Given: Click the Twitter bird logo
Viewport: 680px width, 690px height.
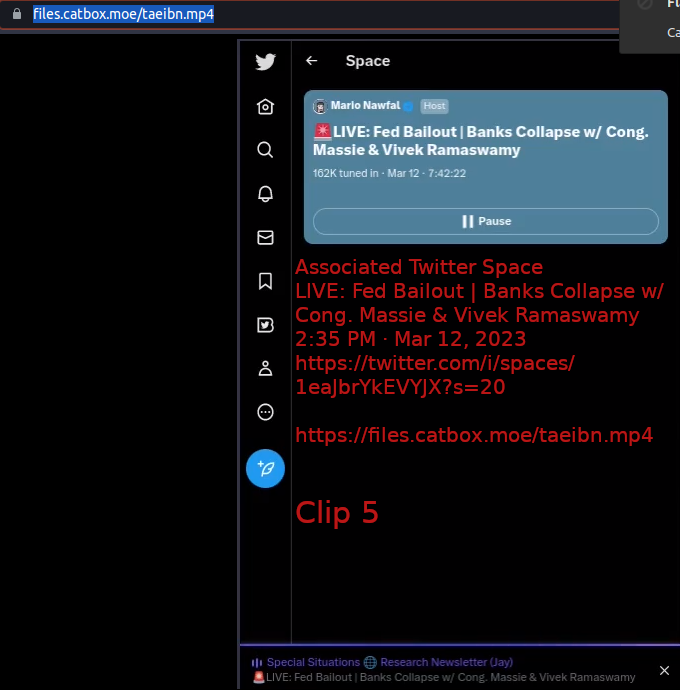Looking at the screenshot, I should [x=265, y=62].
